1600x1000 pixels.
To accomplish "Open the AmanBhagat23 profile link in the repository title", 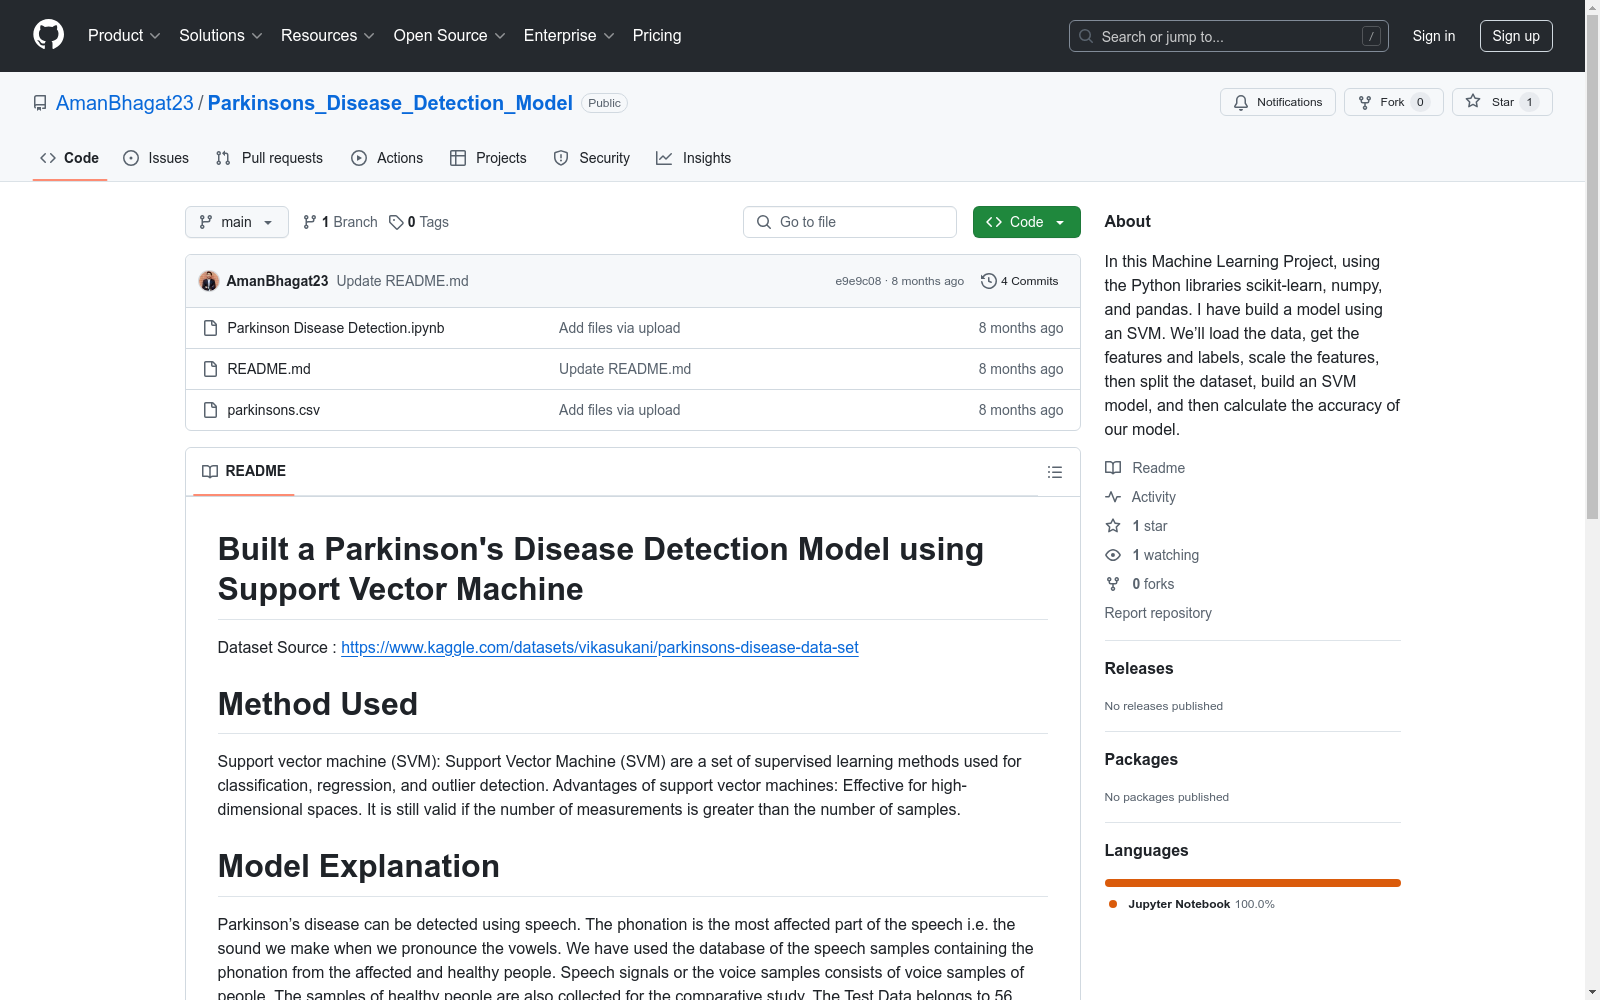I will point(125,103).
